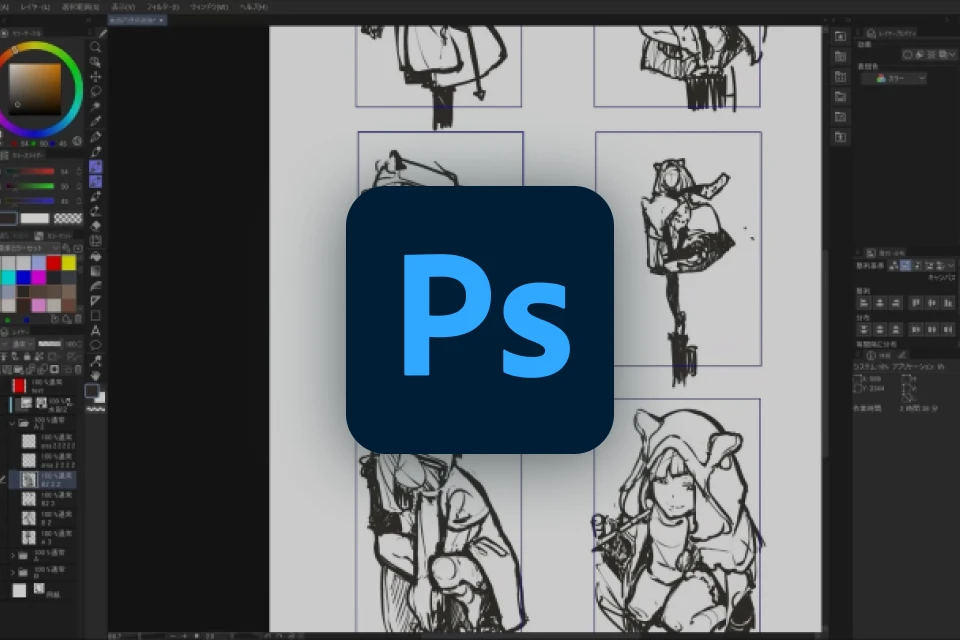
Task: Pick the red swatch in color set
Action: 54,263
